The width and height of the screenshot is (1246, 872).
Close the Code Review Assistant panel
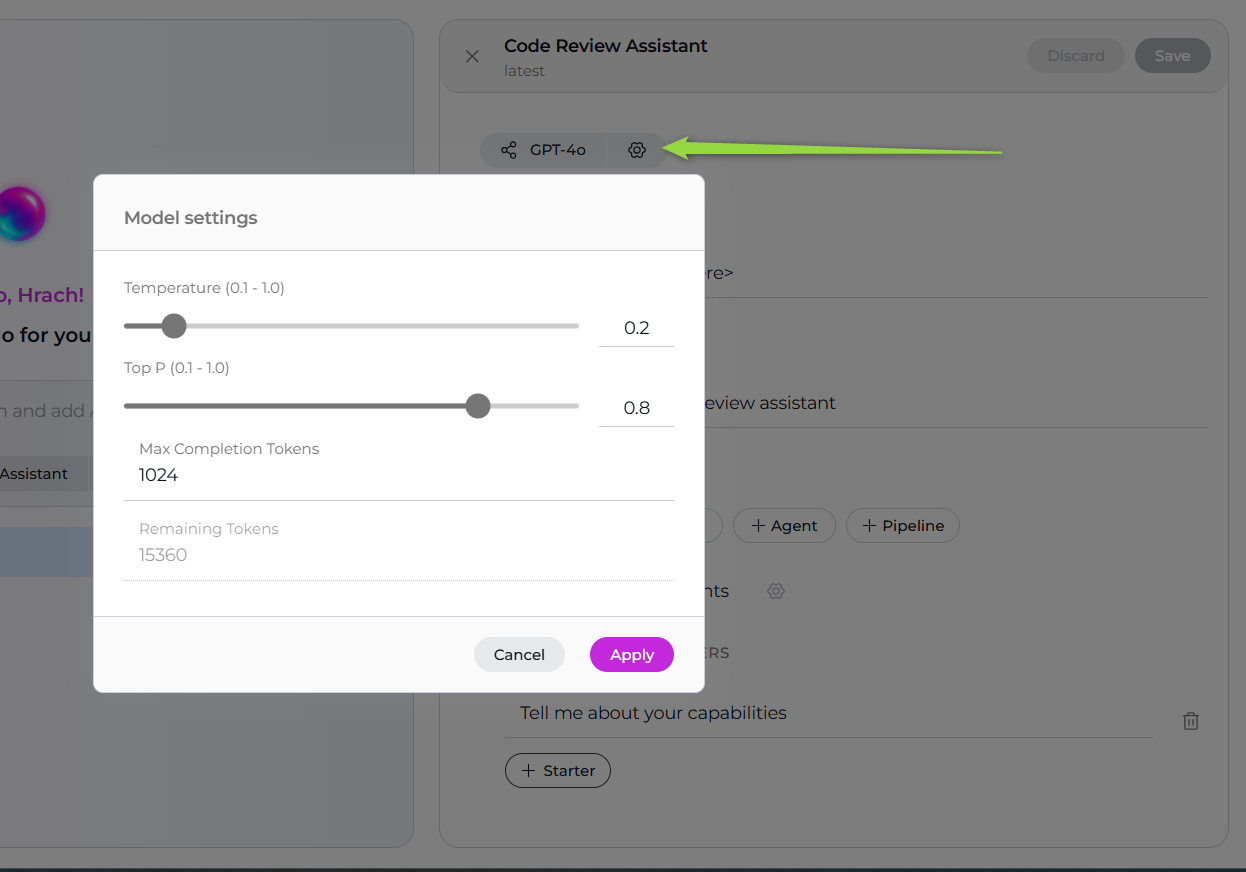pyautogui.click(x=472, y=56)
